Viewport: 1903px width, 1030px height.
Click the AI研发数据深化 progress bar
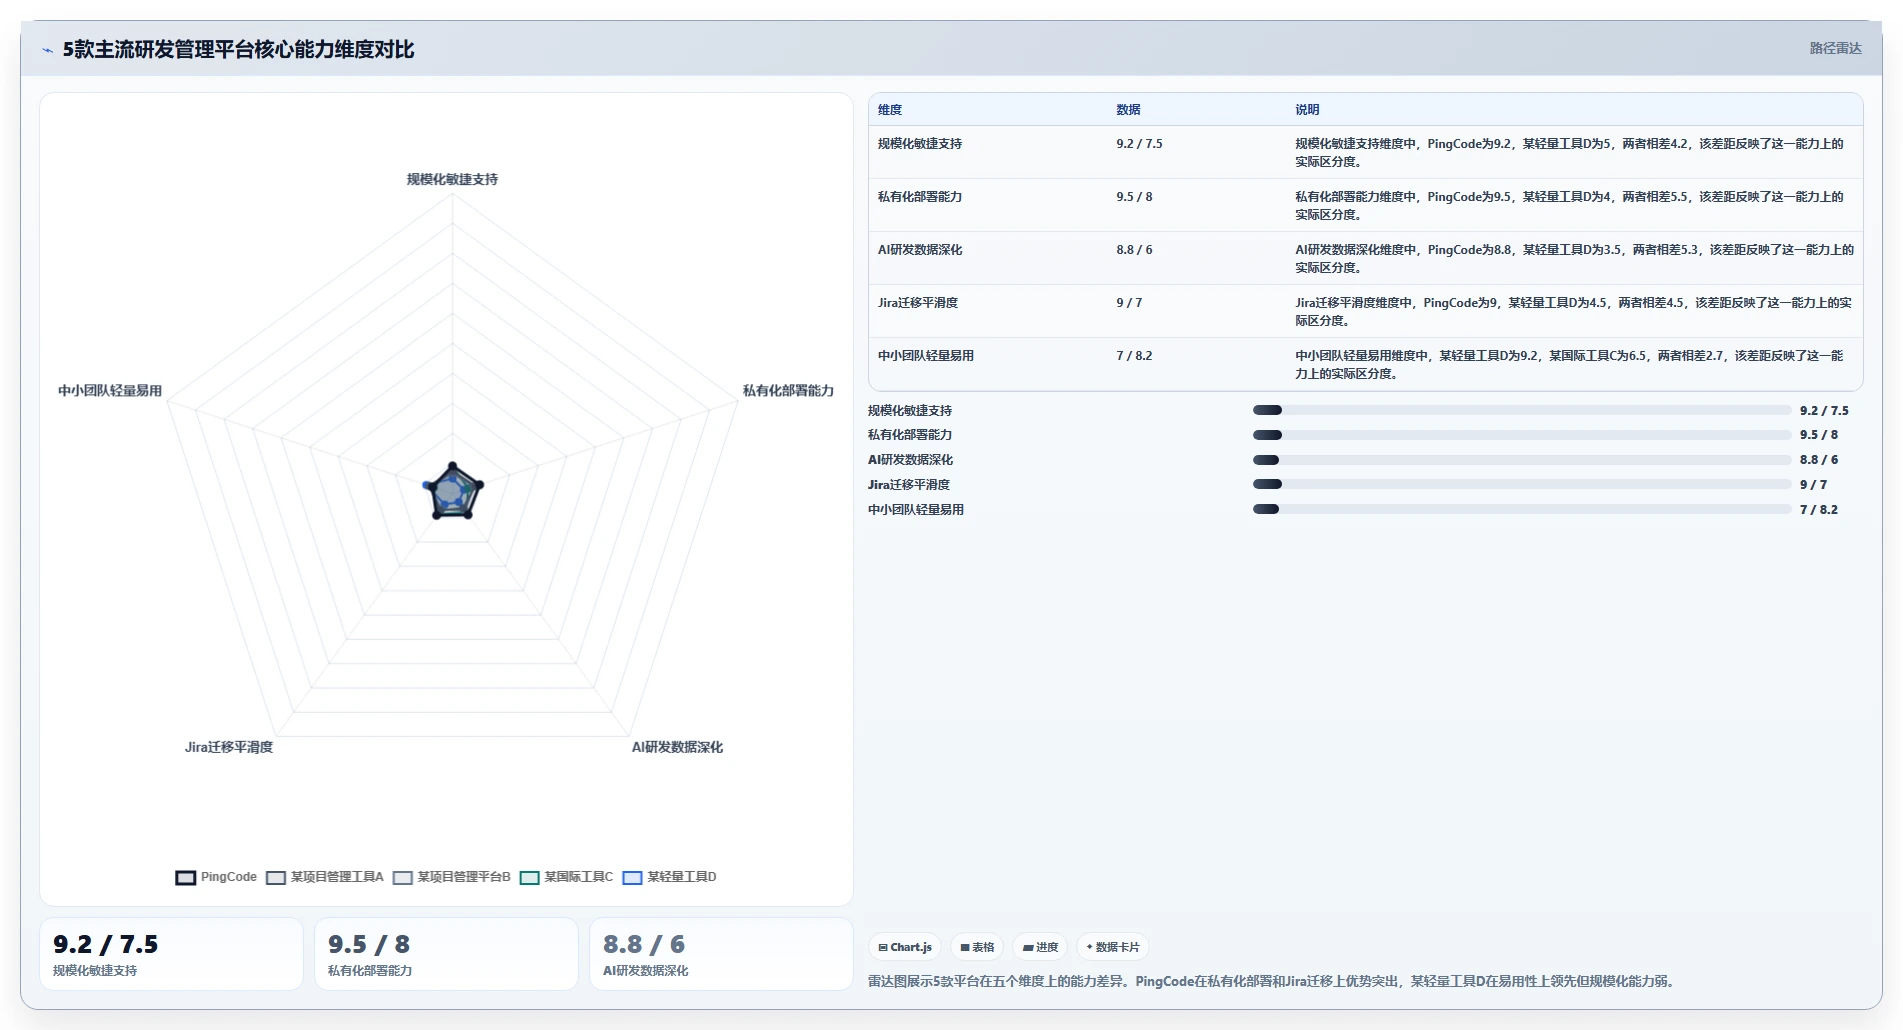(1522, 460)
